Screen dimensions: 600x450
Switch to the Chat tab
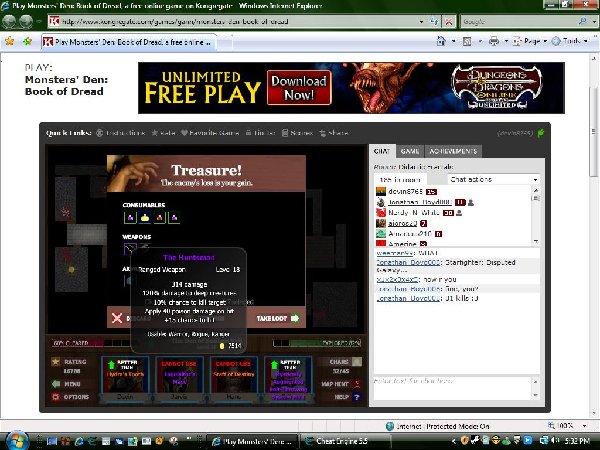pyautogui.click(x=382, y=151)
